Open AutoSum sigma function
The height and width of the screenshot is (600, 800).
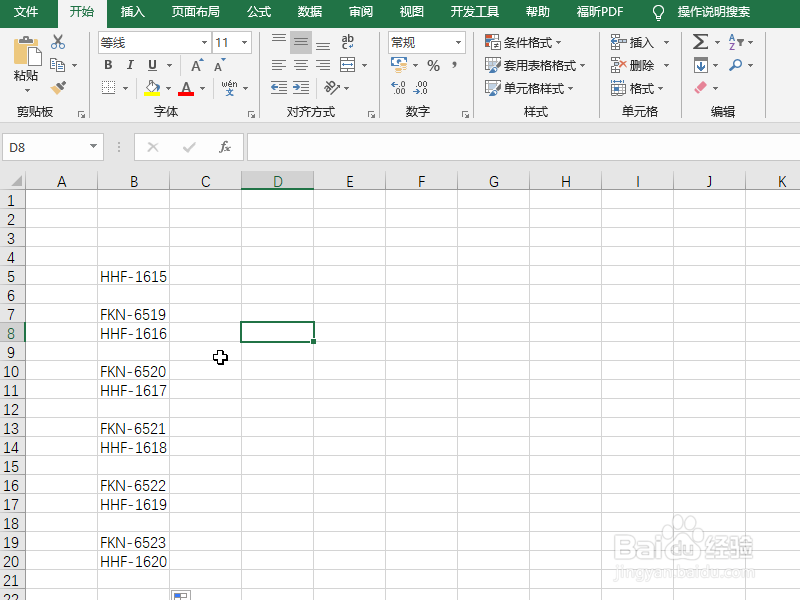click(701, 42)
